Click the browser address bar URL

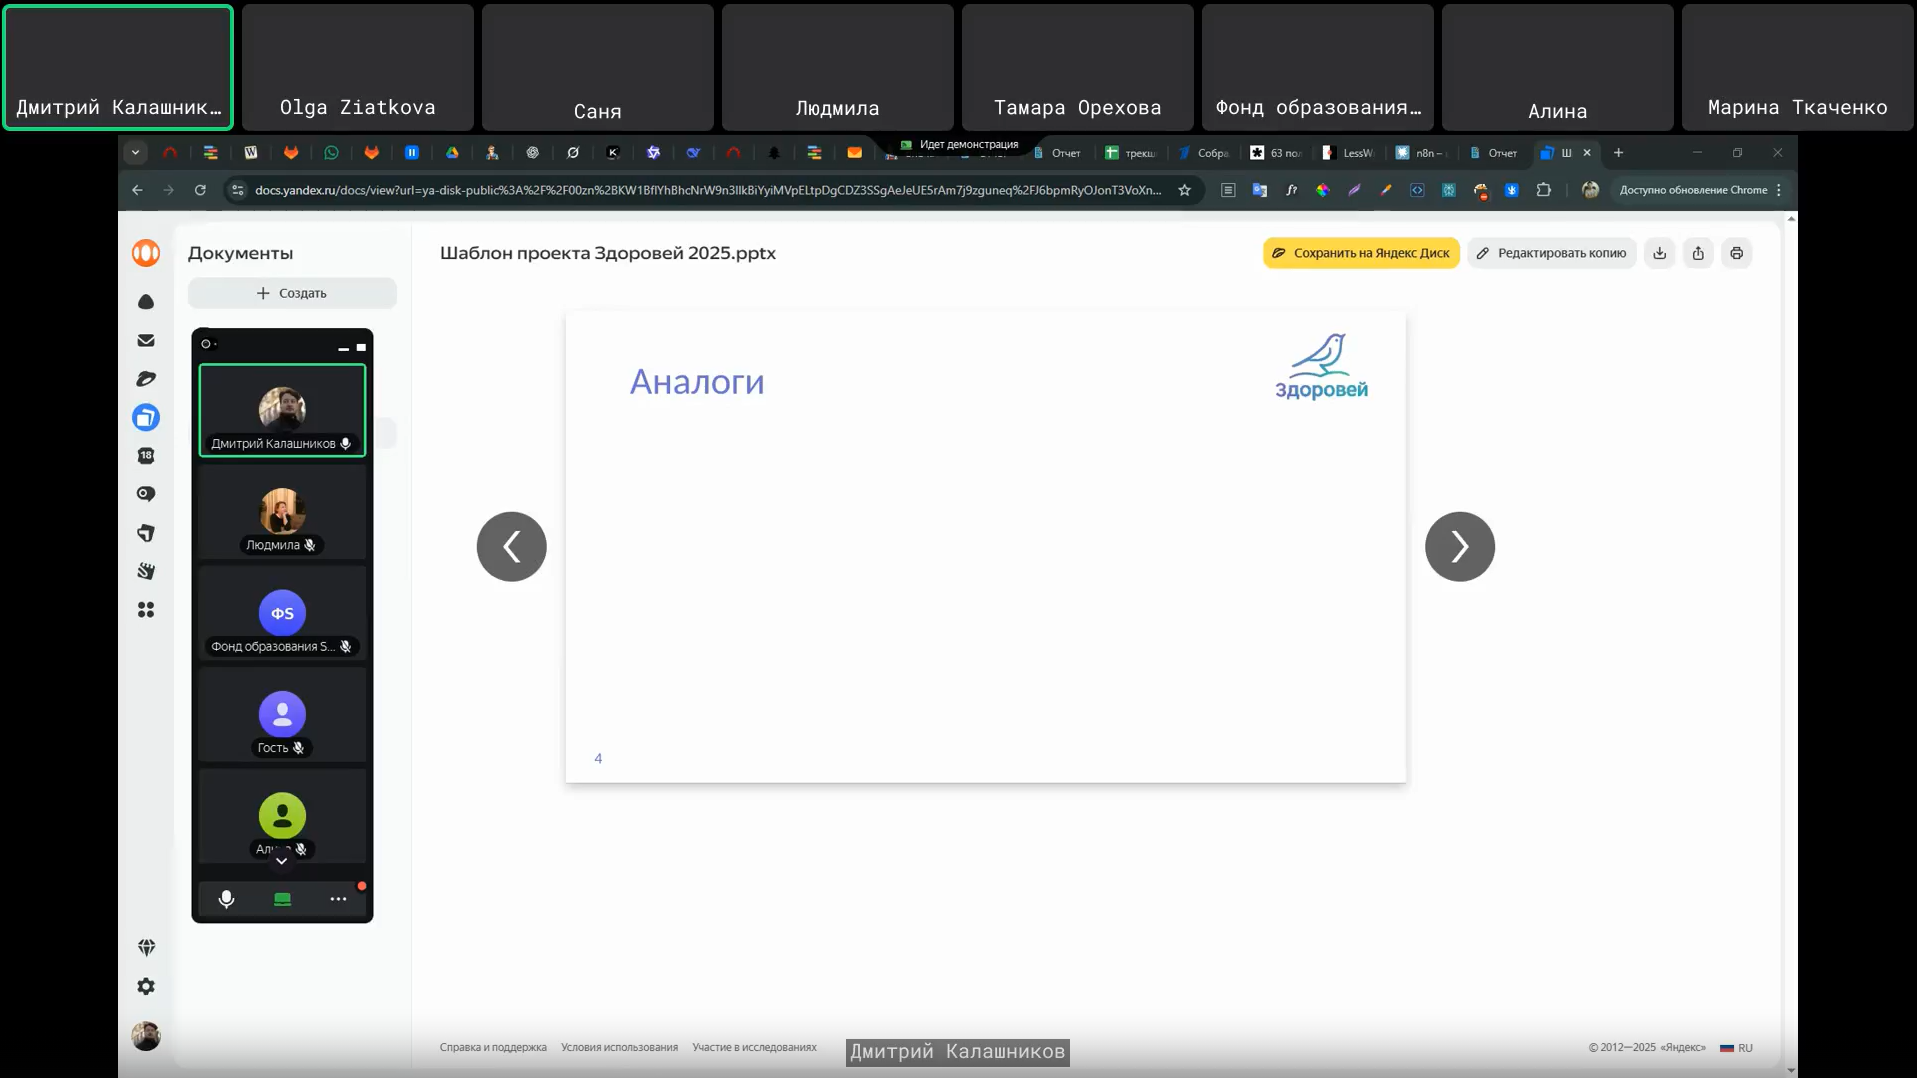(707, 190)
